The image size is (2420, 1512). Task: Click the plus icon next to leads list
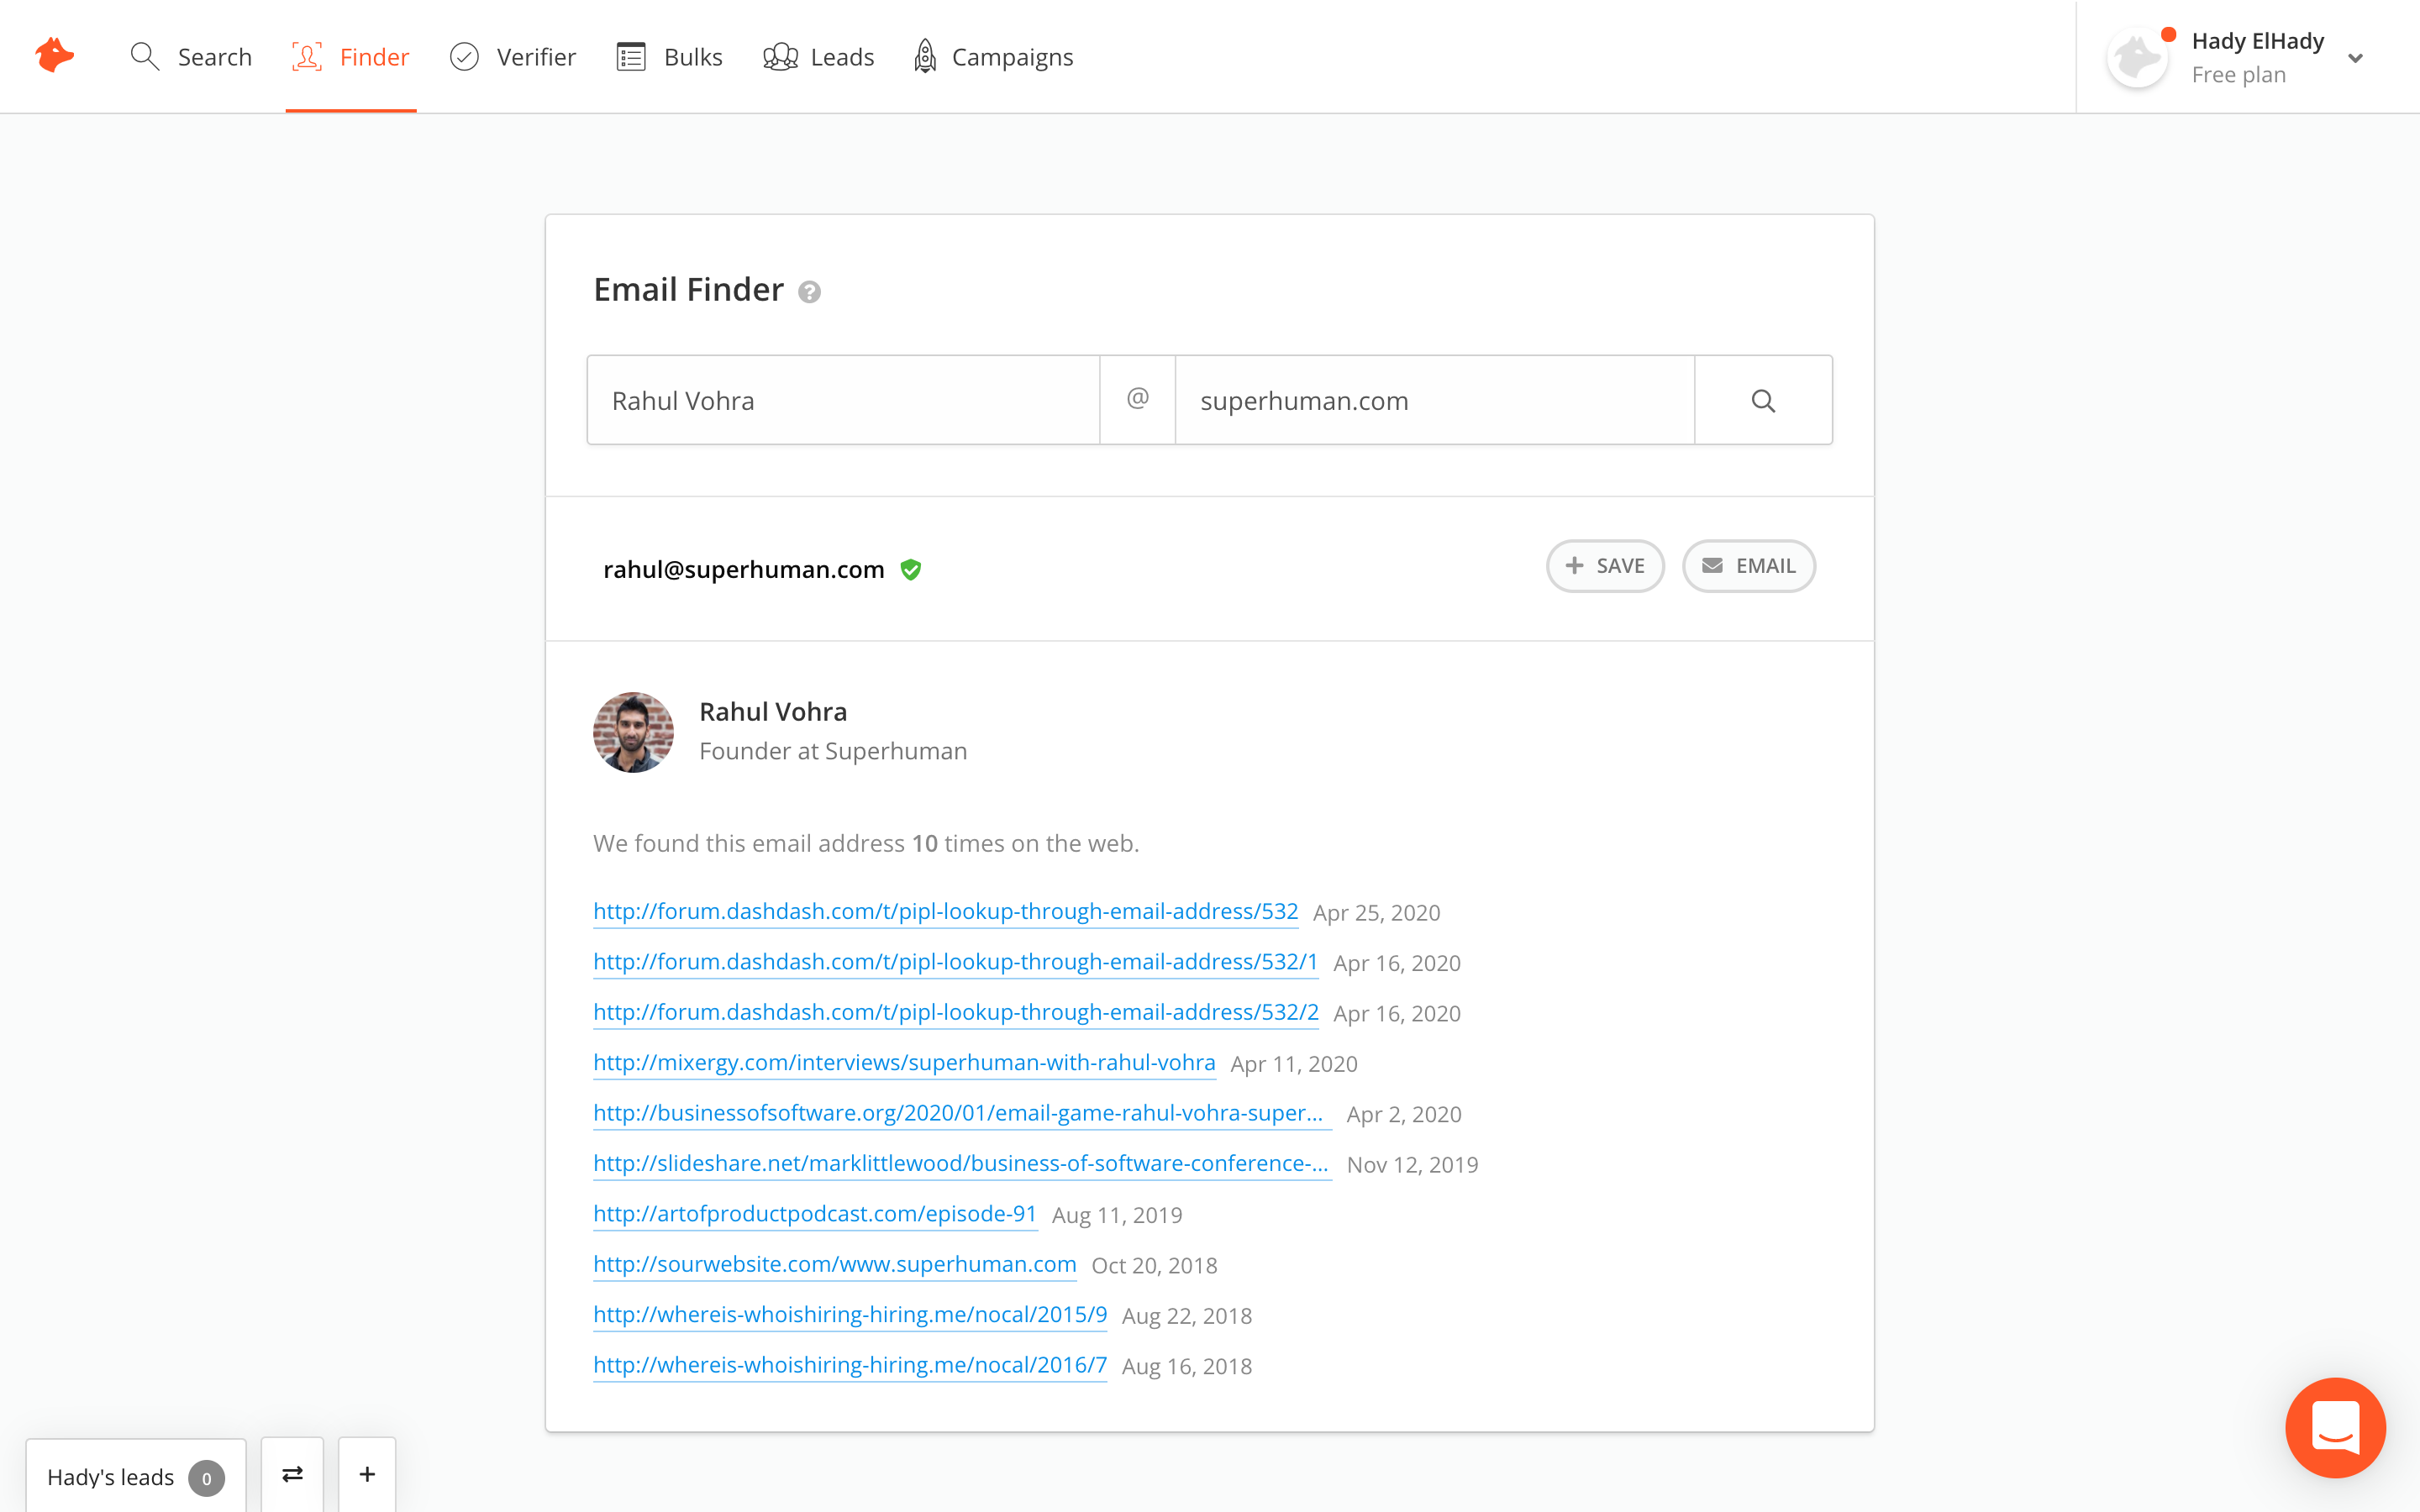(x=367, y=1475)
